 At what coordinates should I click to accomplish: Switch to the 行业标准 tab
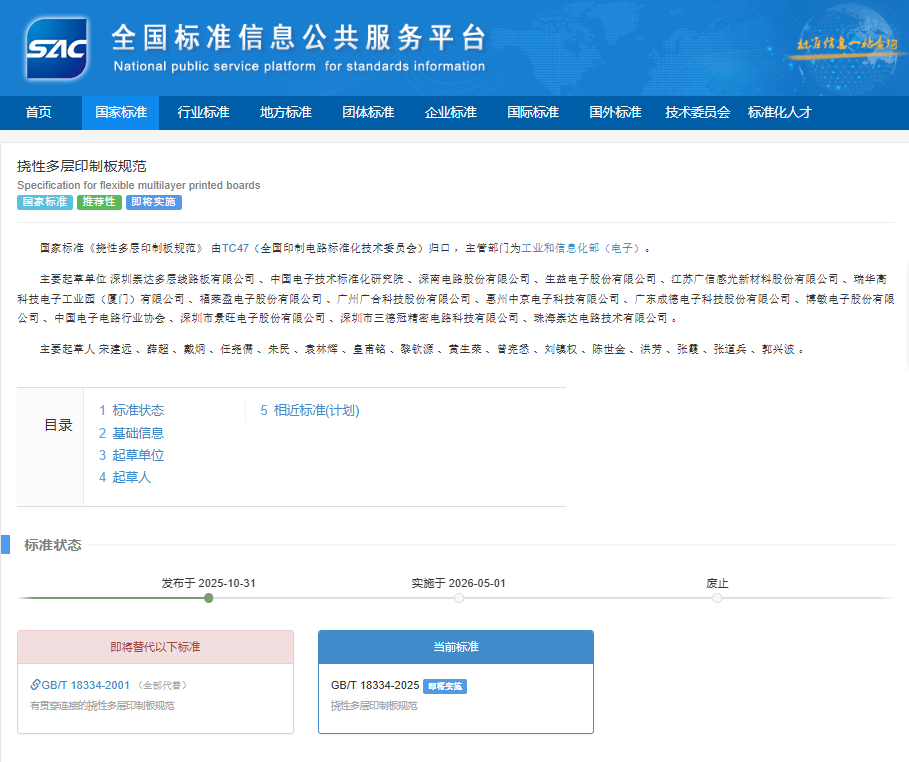coord(203,112)
